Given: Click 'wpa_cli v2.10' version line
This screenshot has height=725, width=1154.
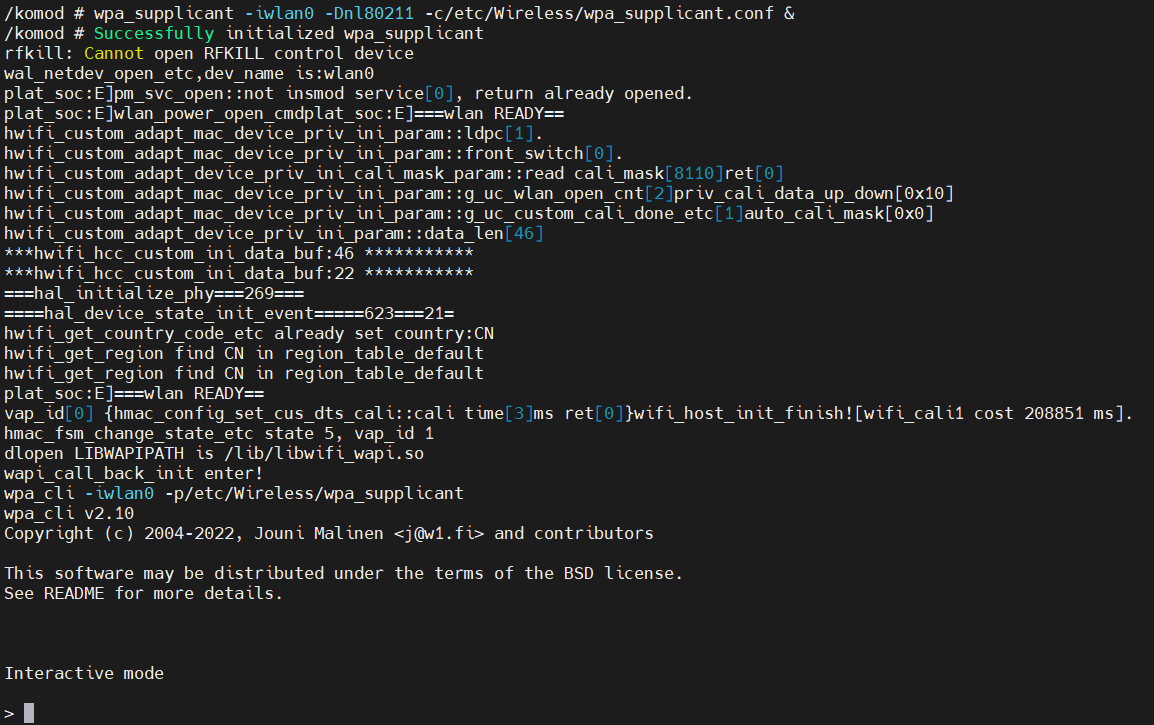Looking at the screenshot, I should point(69,513).
